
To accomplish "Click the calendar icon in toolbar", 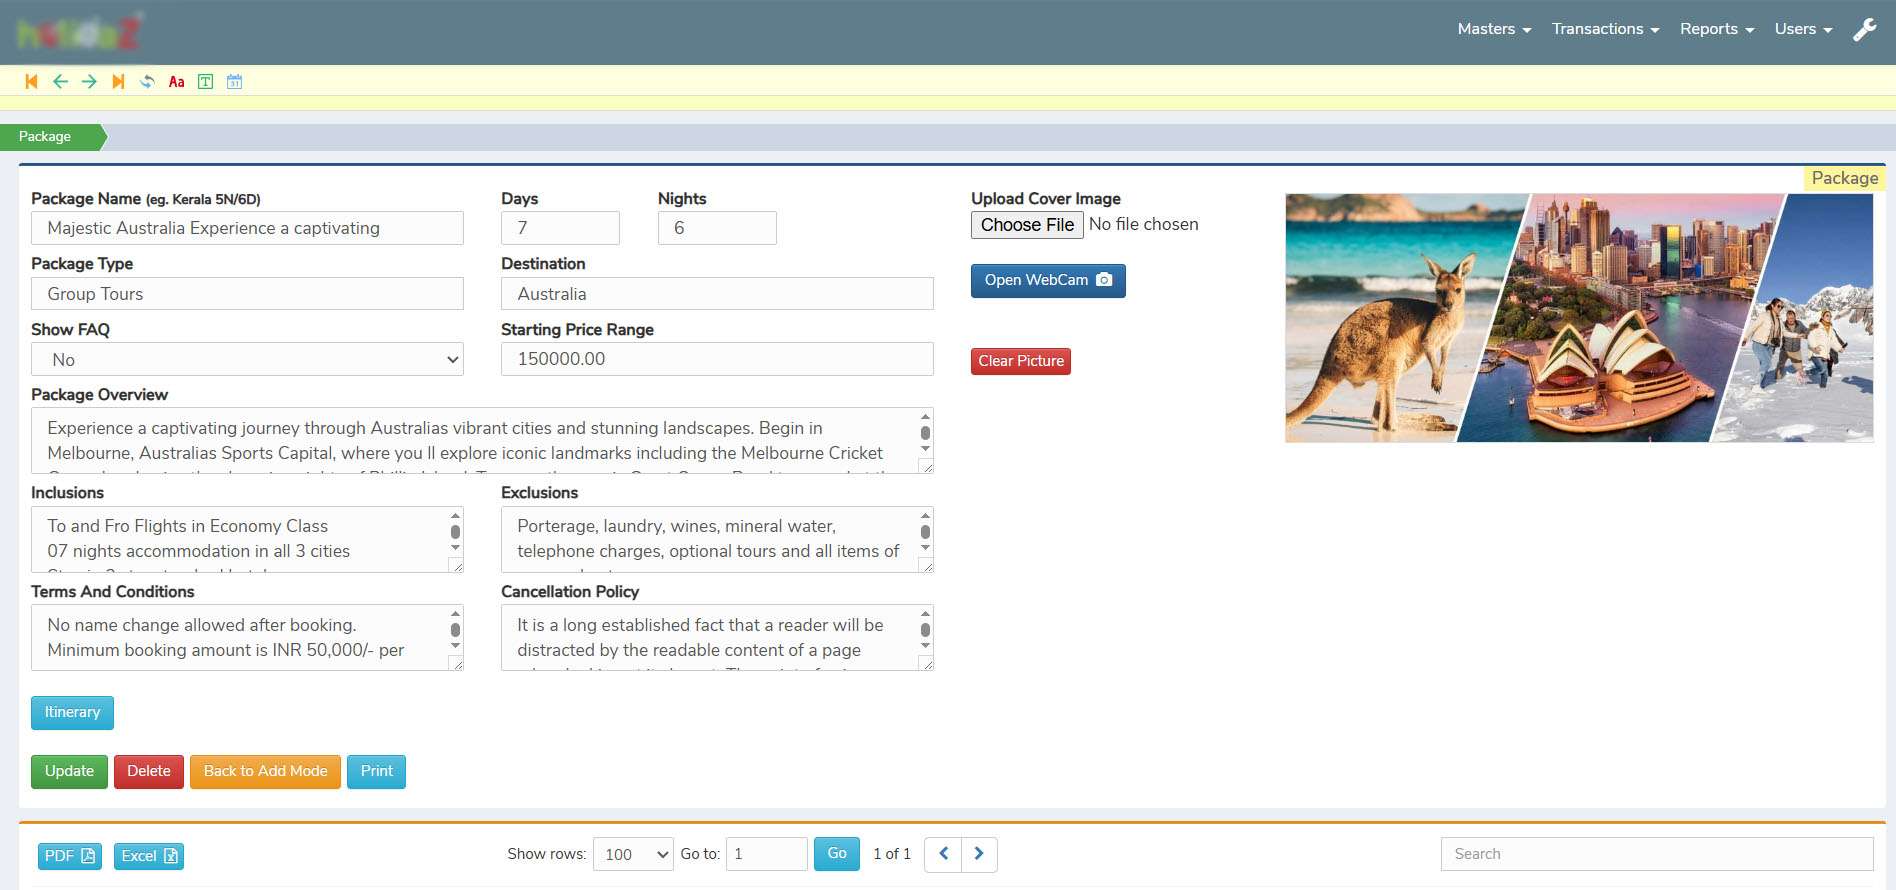I will 234,82.
